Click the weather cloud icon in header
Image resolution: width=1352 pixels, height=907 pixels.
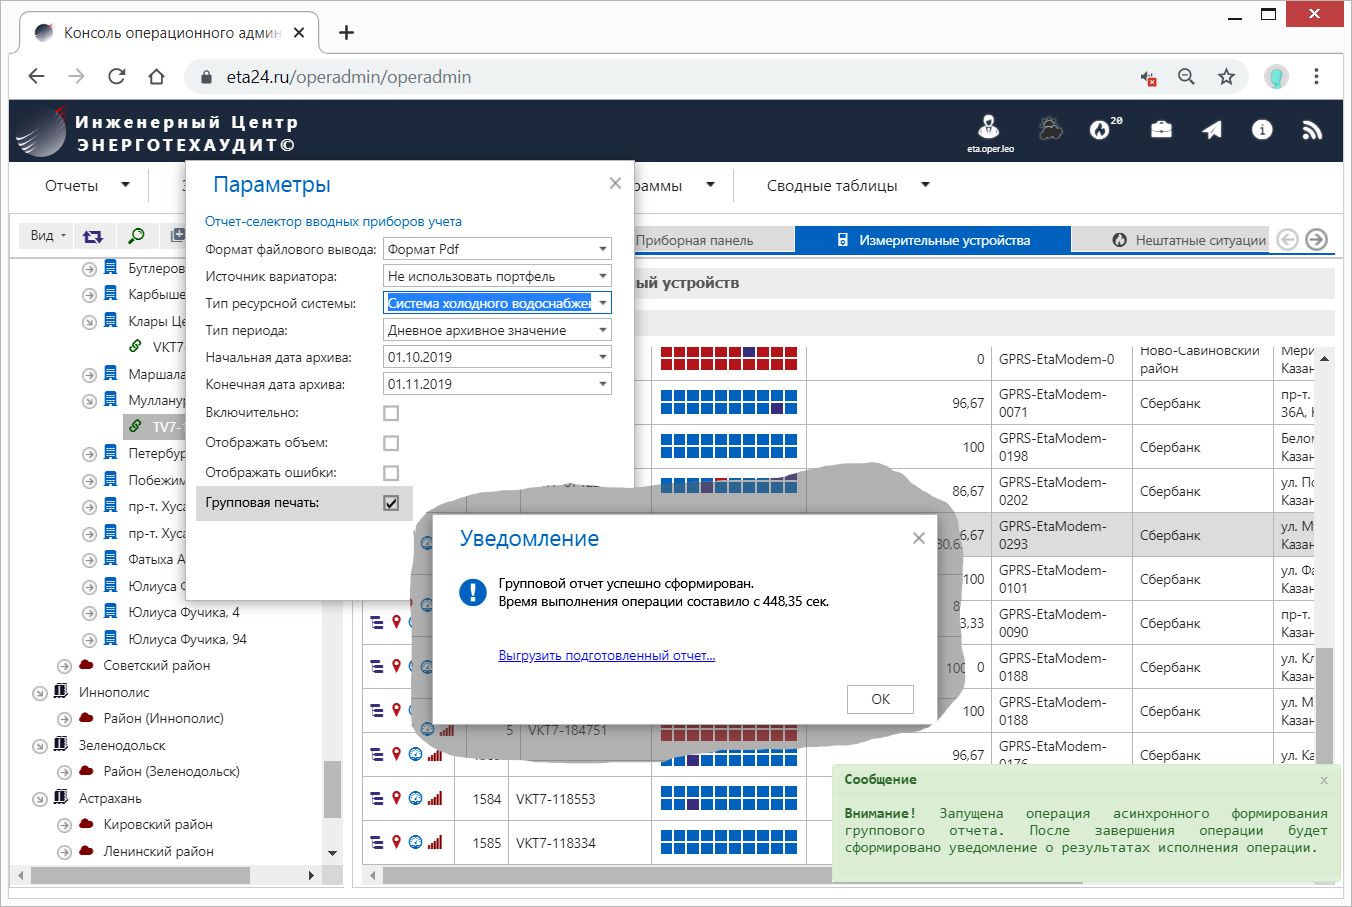coord(1050,129)
